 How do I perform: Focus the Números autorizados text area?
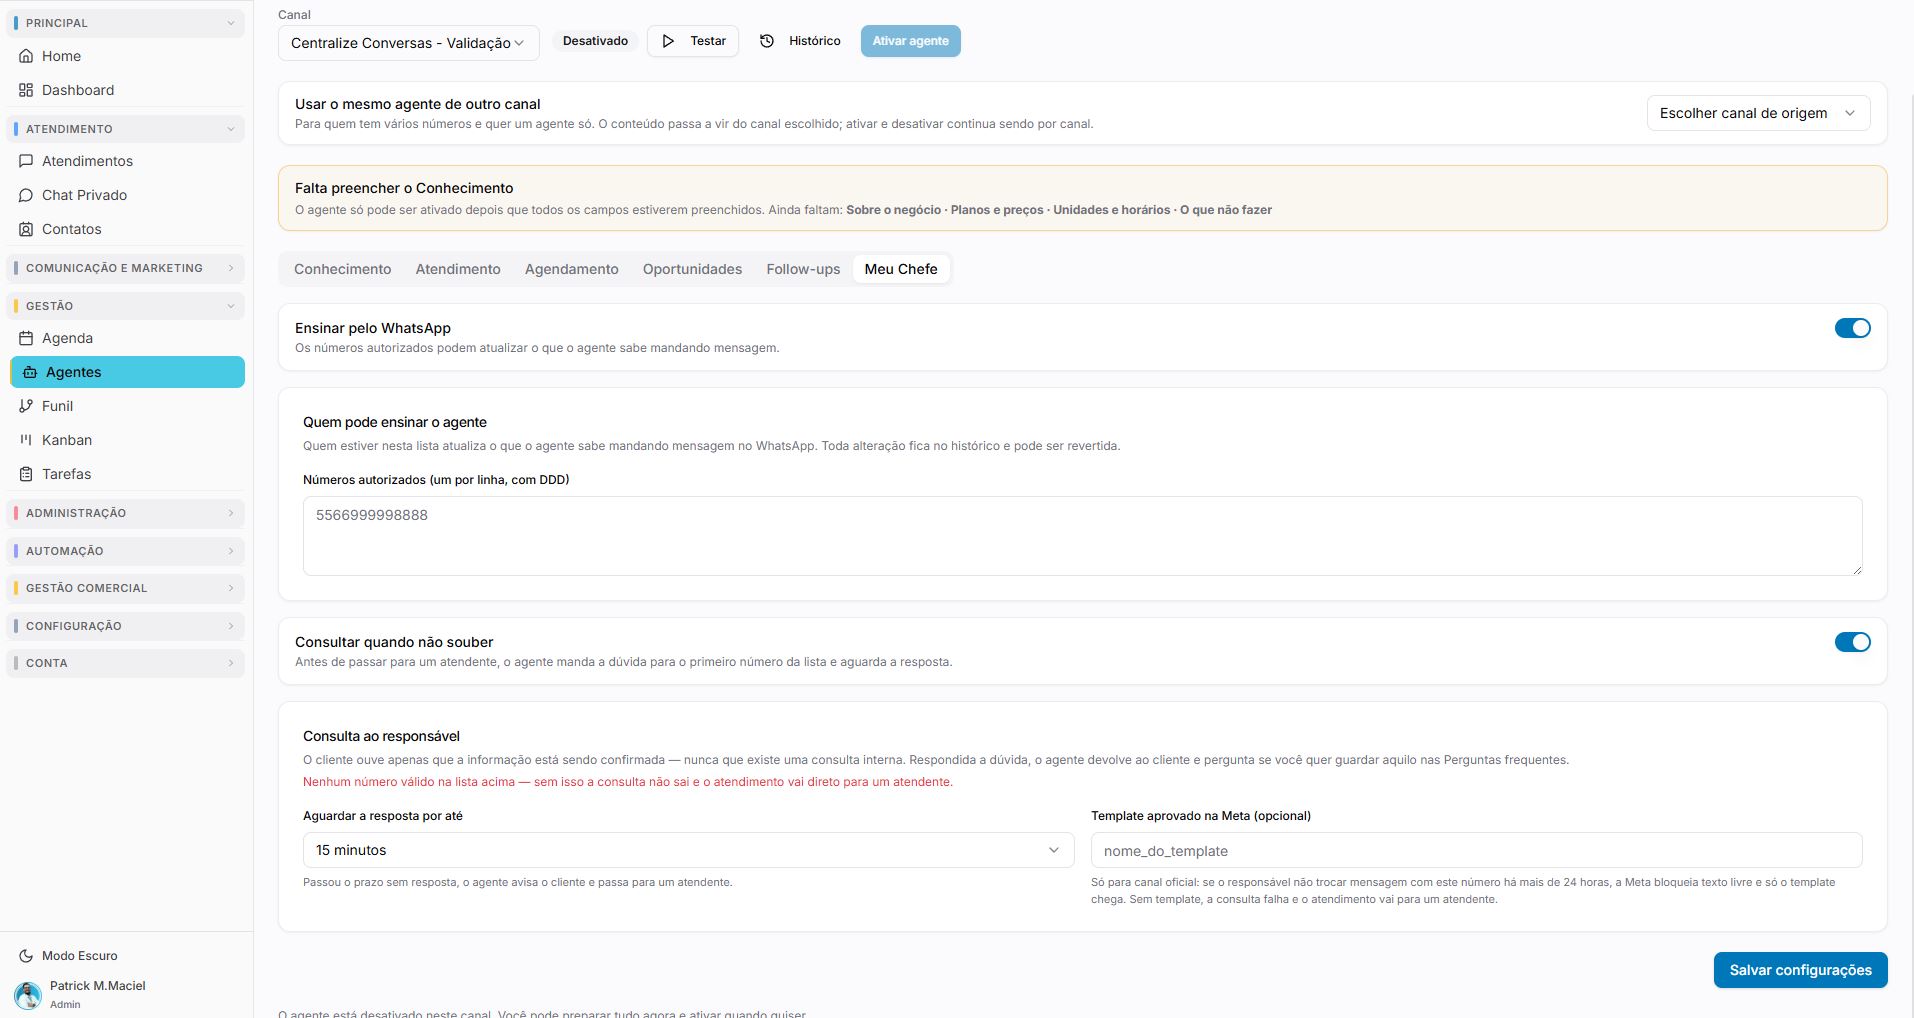[1082, 536]
